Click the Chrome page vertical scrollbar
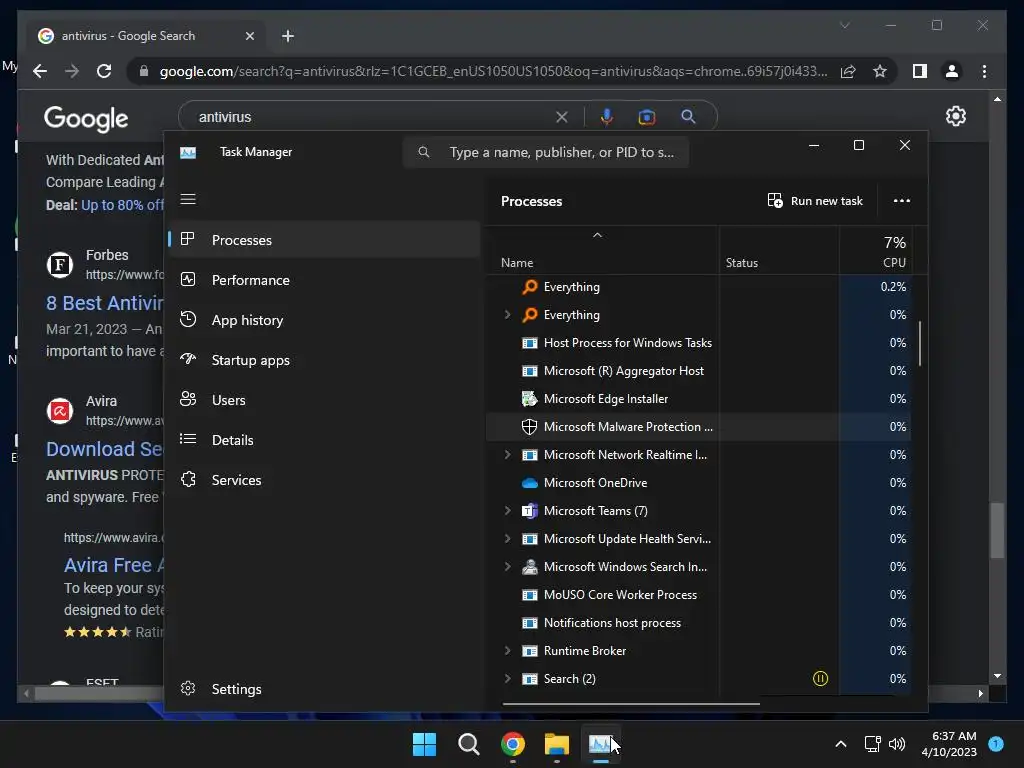This screenshot has width=1024, height=768. pyautogui.click(x=997, y=530)
